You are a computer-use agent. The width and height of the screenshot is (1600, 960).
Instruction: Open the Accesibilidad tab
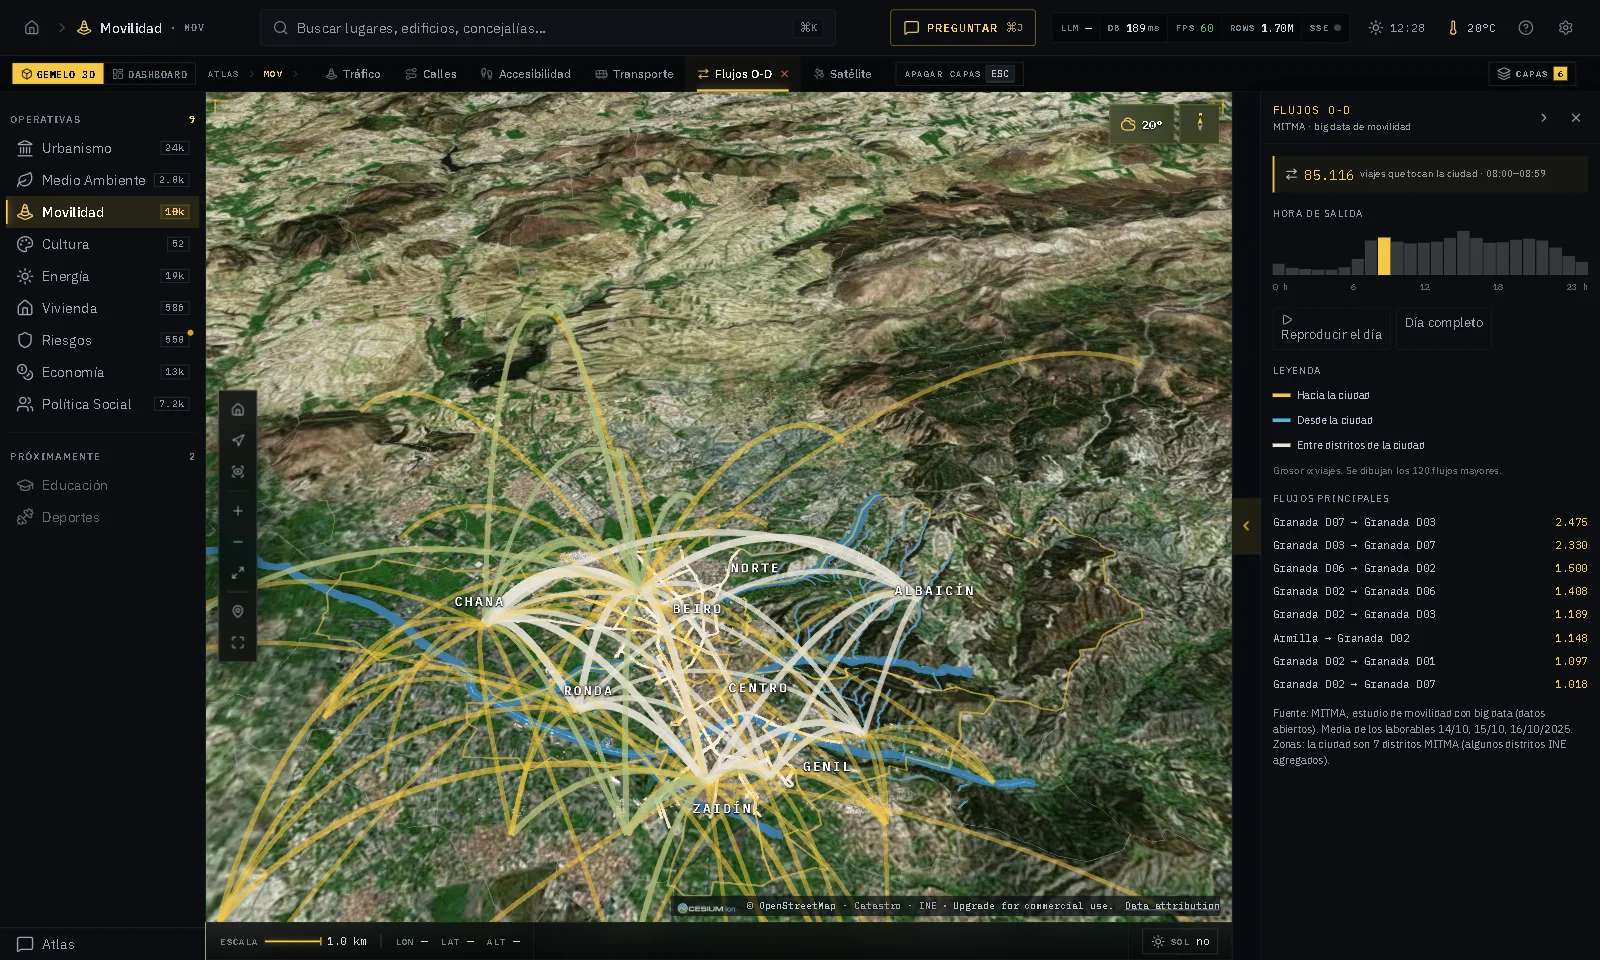click(525, 74)
